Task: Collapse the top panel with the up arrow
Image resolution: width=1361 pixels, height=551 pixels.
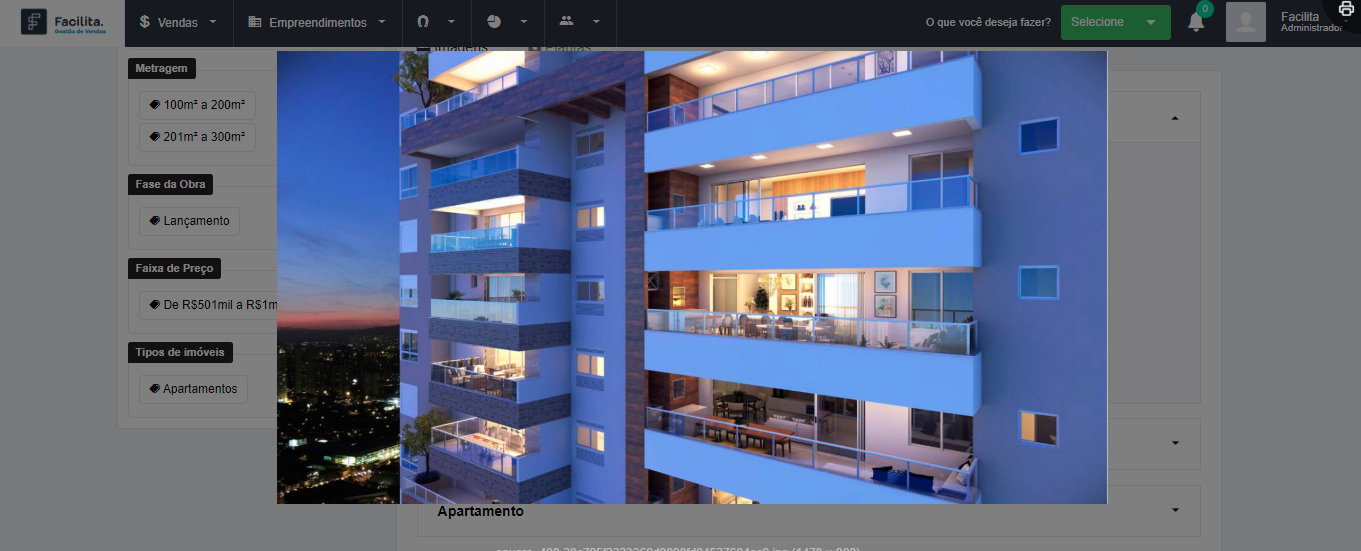Action: [x=1174, y=118]
